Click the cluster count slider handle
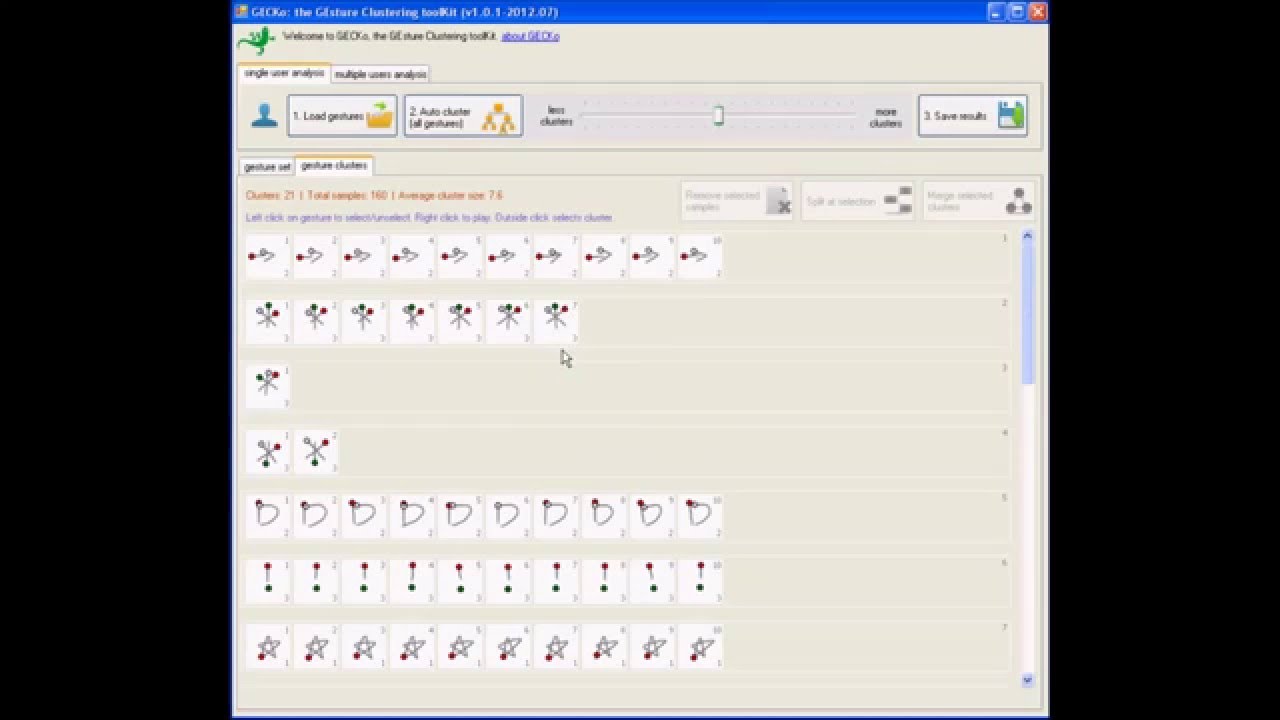Viewport: 1280px width, 720px height. (718, 116)
